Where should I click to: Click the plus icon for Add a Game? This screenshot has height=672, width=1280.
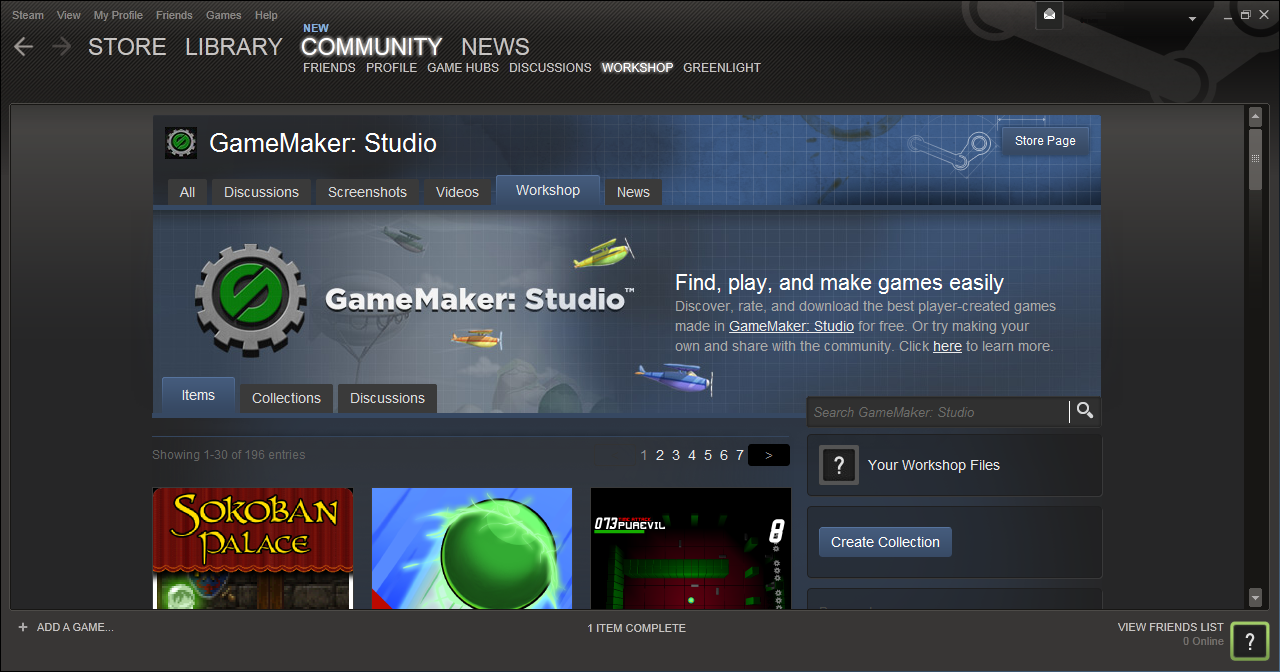(22, 627)
